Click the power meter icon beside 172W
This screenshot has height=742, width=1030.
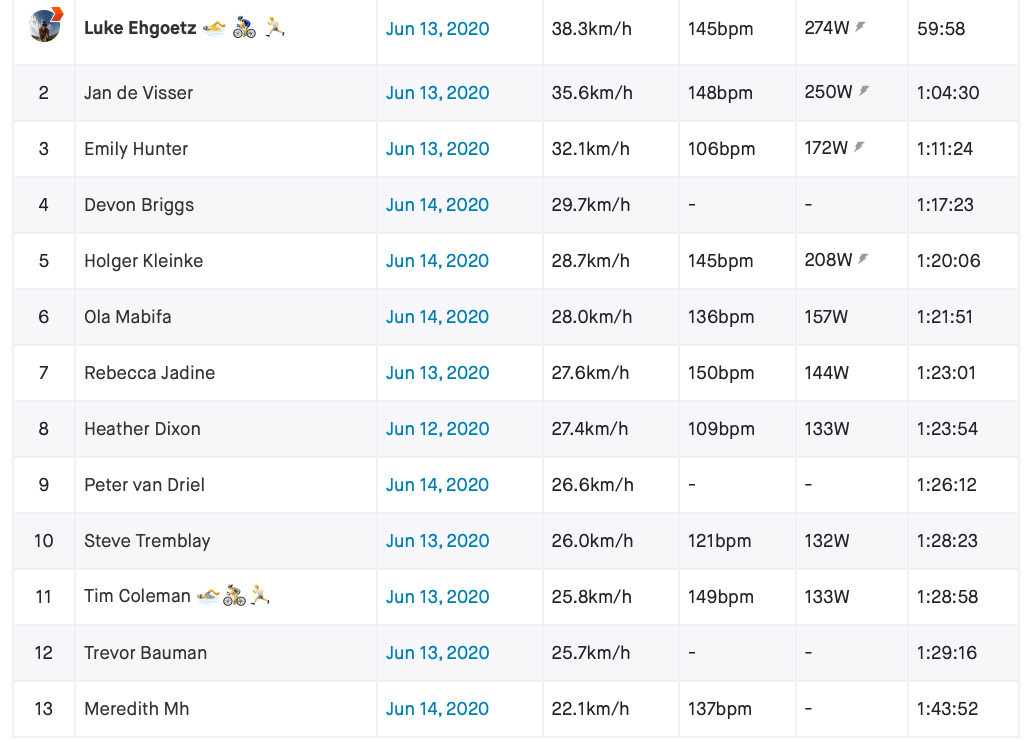tap(859, 147)
